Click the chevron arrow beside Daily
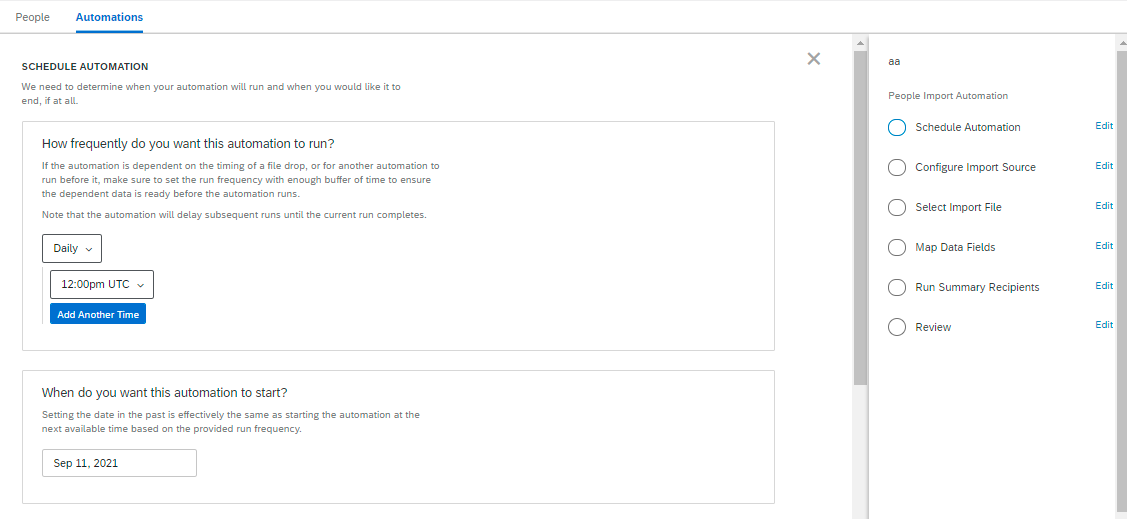Screen dimensions: 1127x519 click(88, 249)
